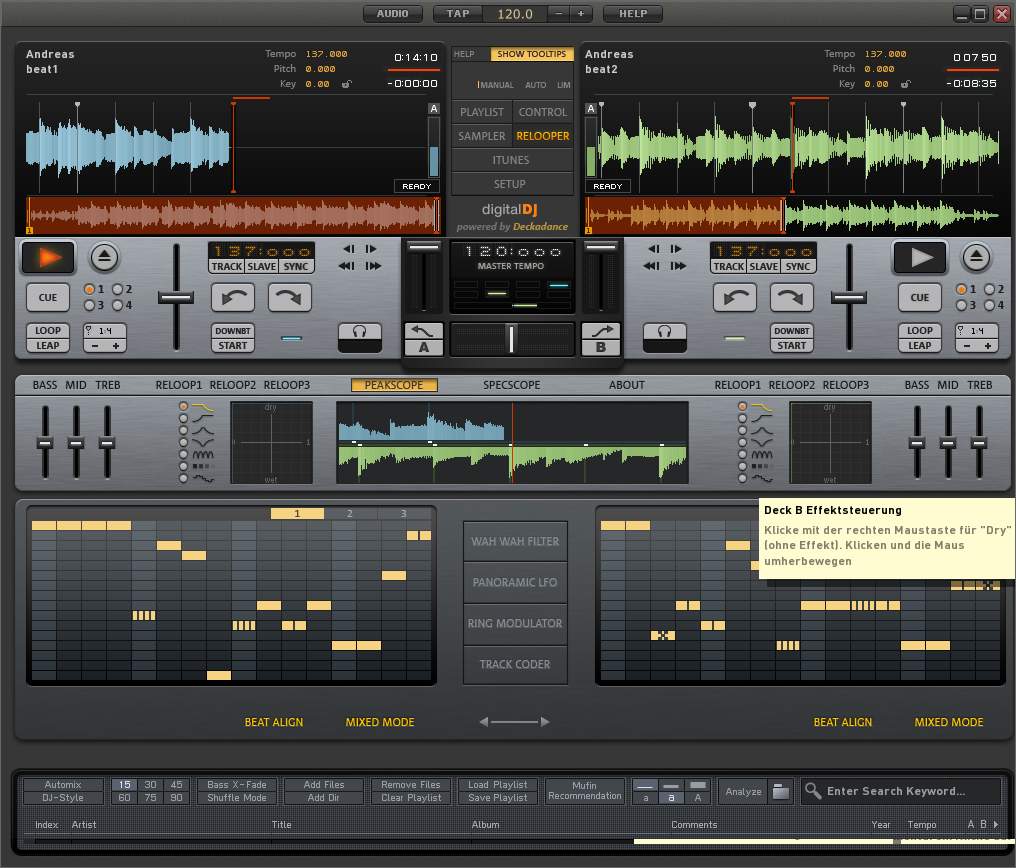Screen dimensions: 1016x868
Task: Select cue point 2 on Deck A
Action: click(x=118, y=289)
